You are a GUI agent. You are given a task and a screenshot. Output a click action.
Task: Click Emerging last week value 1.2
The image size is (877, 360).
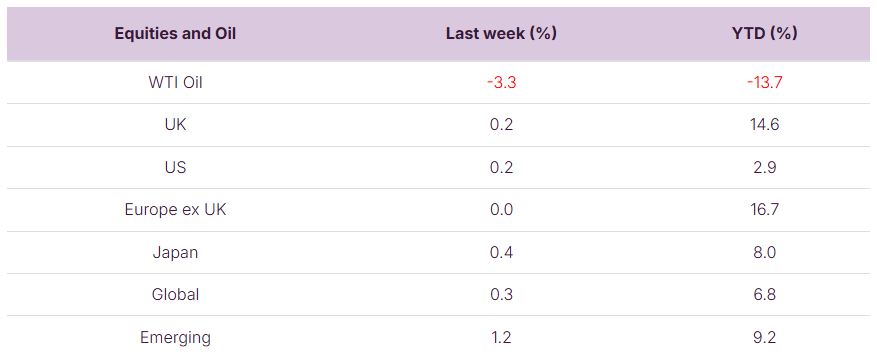501,337
